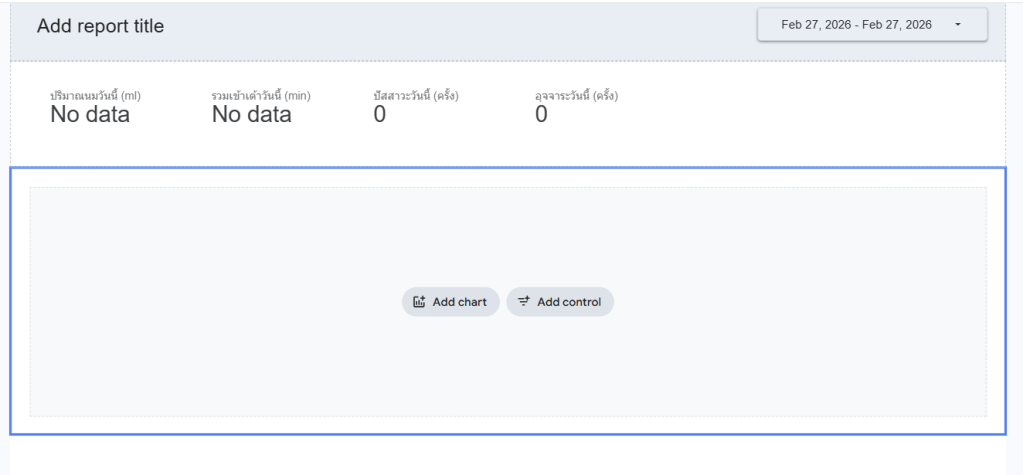The height and width of the screenshot is (475, 1023).
Task: Edit the 'Add report title' text
Action: [x=100, y=26]
